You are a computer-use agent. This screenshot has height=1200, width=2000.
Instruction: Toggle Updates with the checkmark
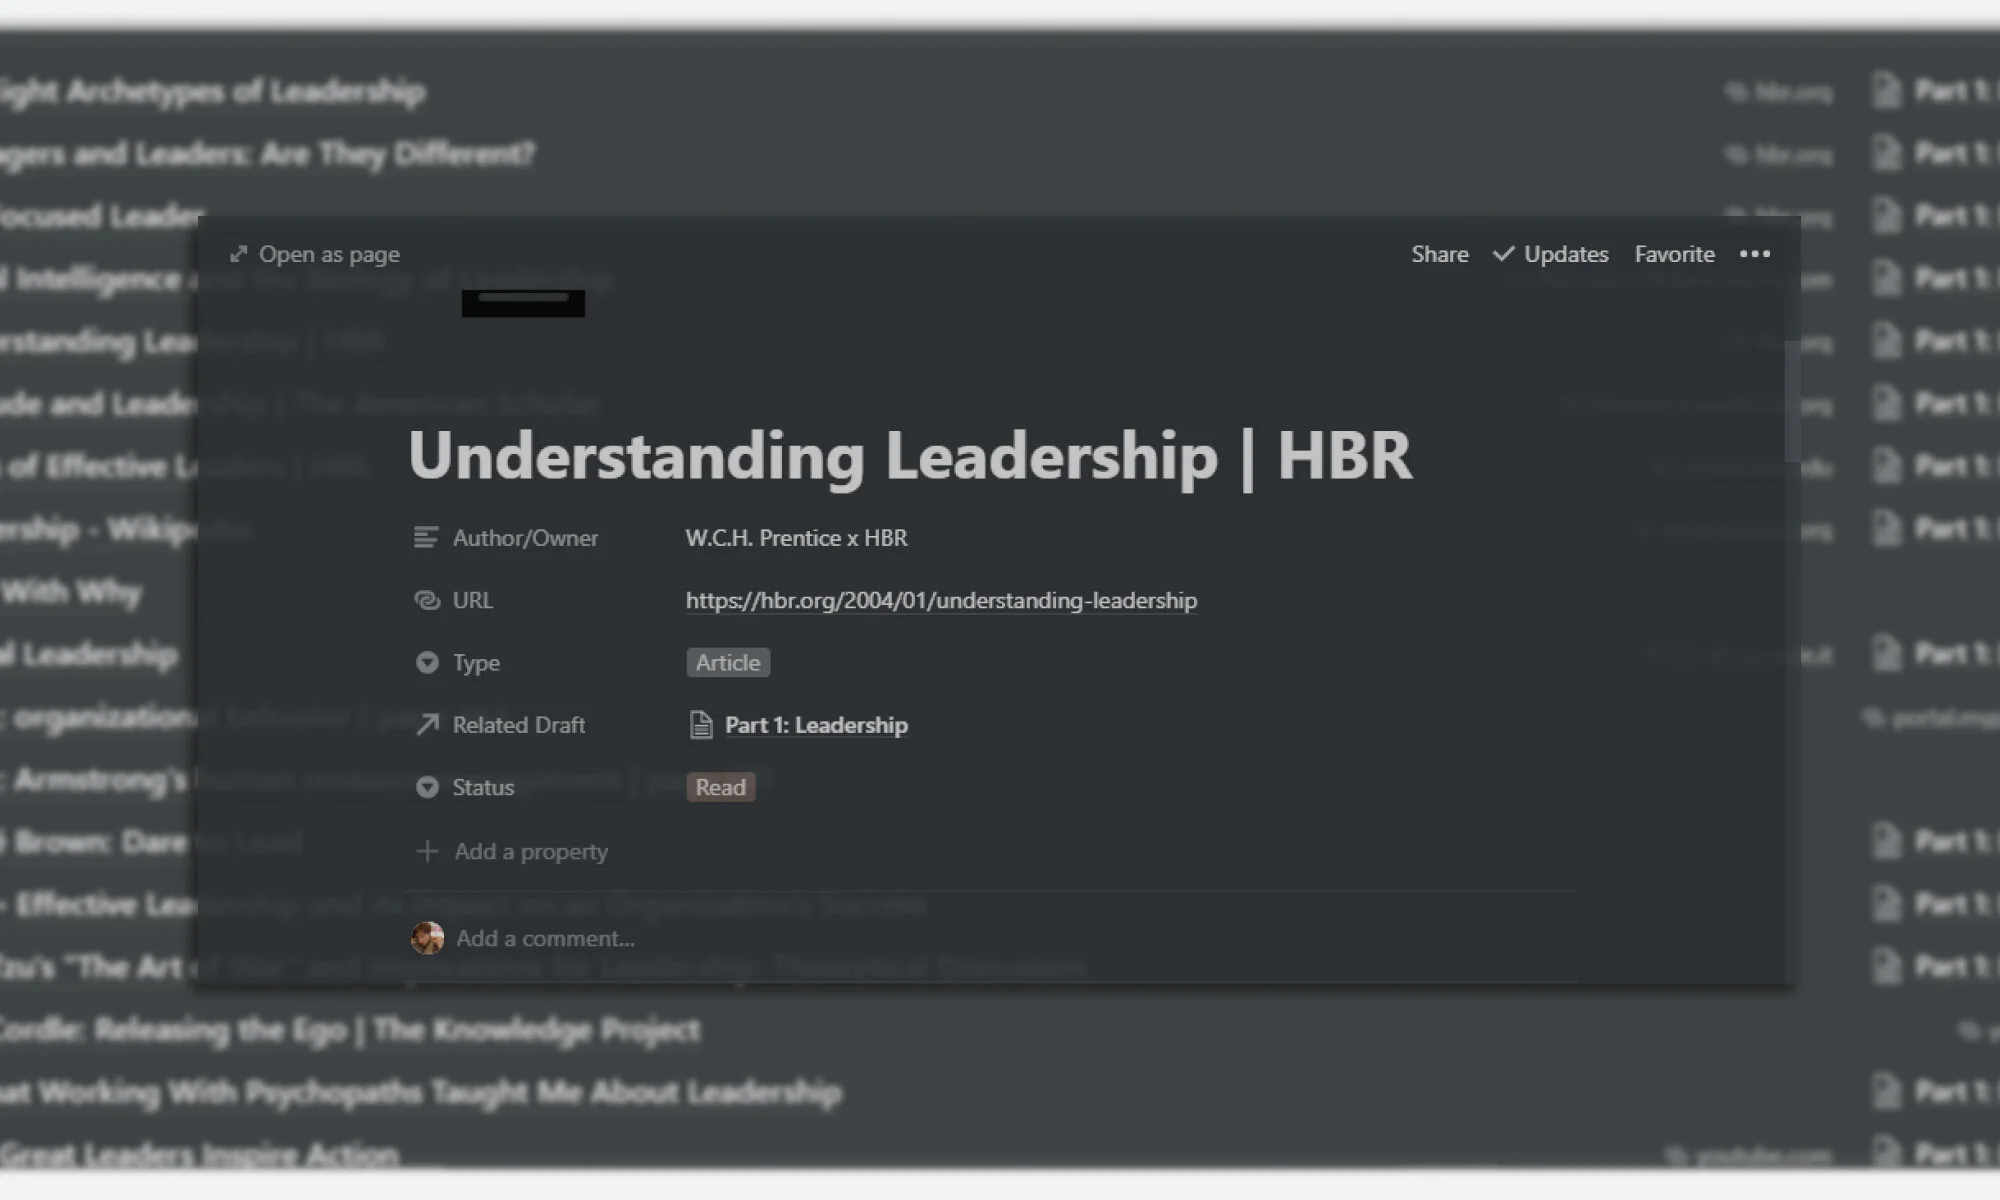pyautogui.click(x=1550, y=254)
